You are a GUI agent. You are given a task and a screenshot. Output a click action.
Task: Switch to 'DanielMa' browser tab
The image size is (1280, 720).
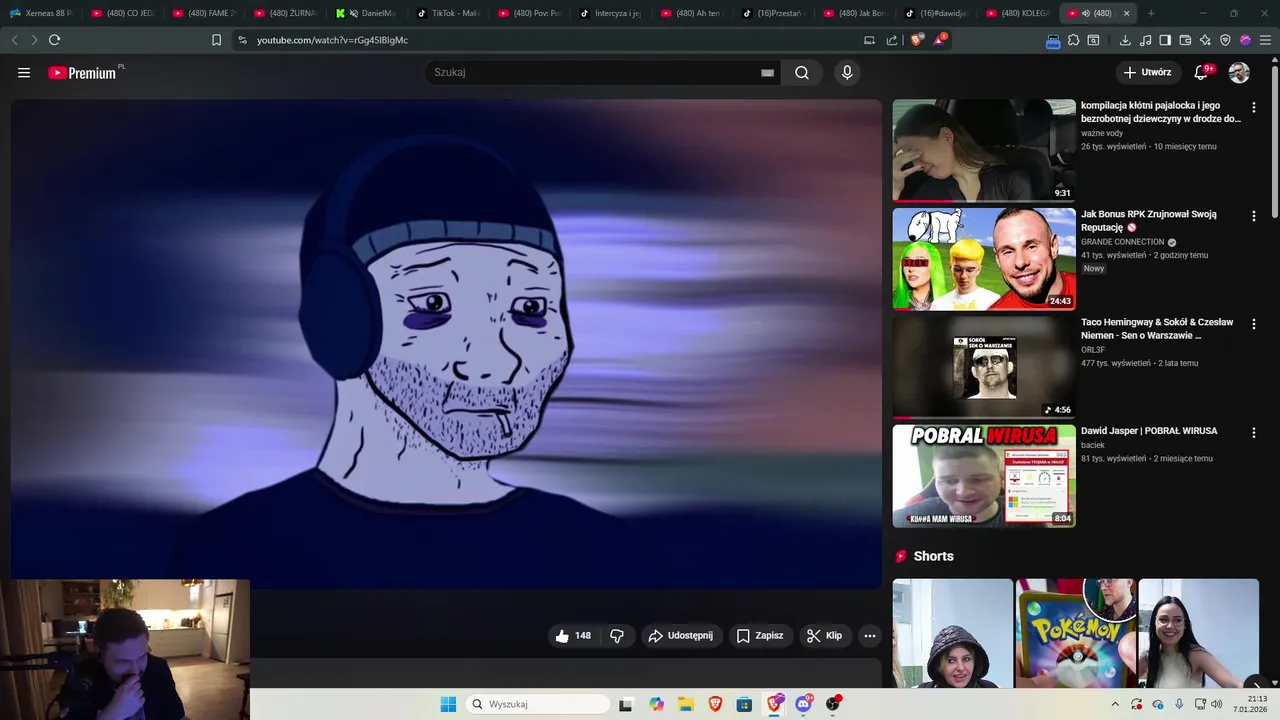369,13
